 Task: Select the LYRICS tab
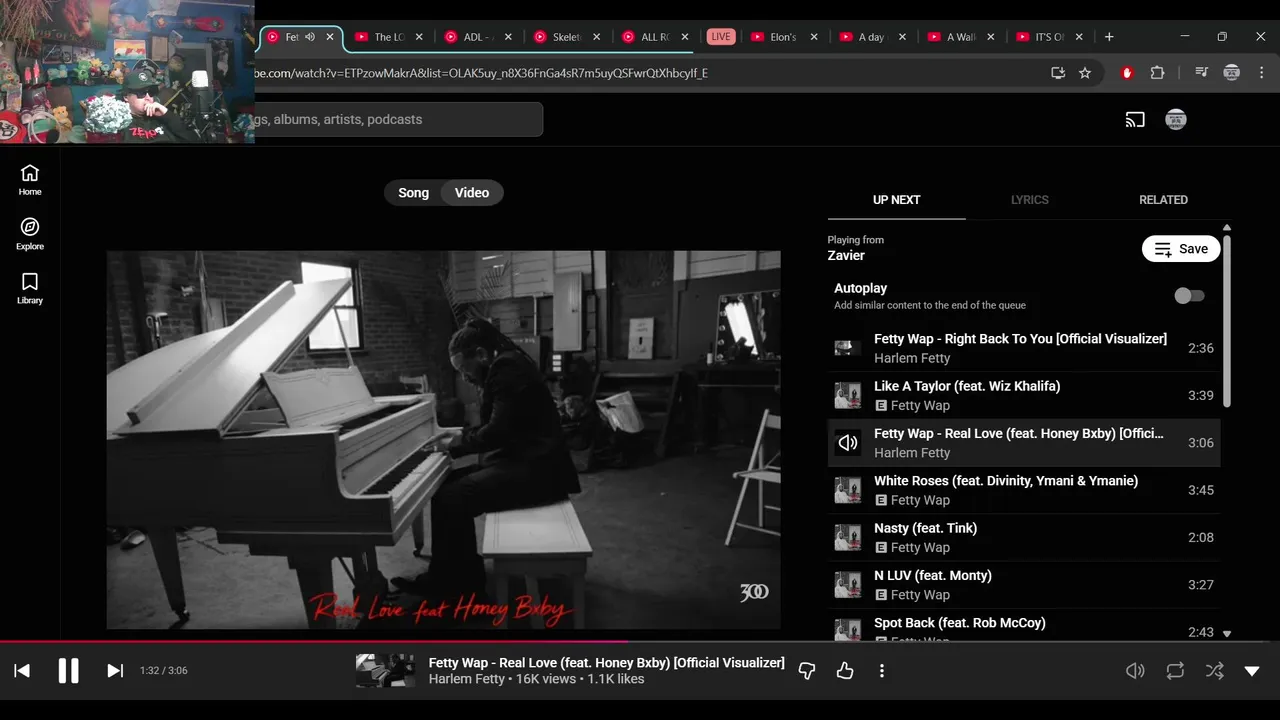(1029, 200)
